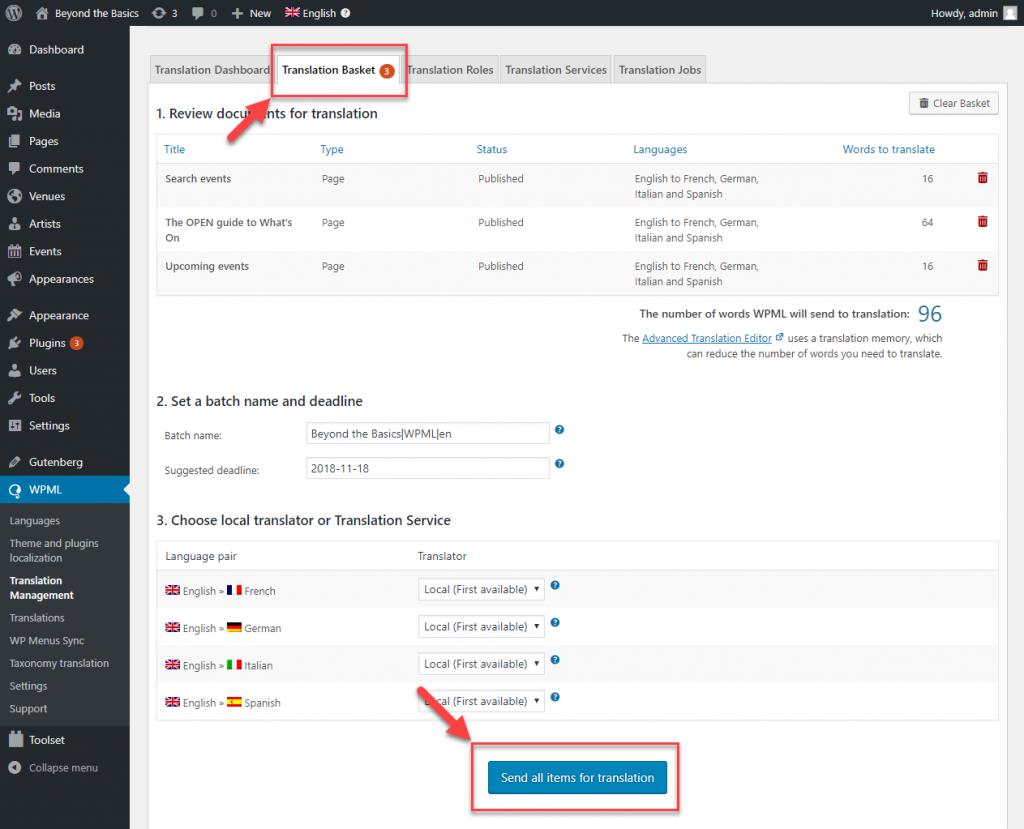Open comments bubble in admin bar

(202, 13)
